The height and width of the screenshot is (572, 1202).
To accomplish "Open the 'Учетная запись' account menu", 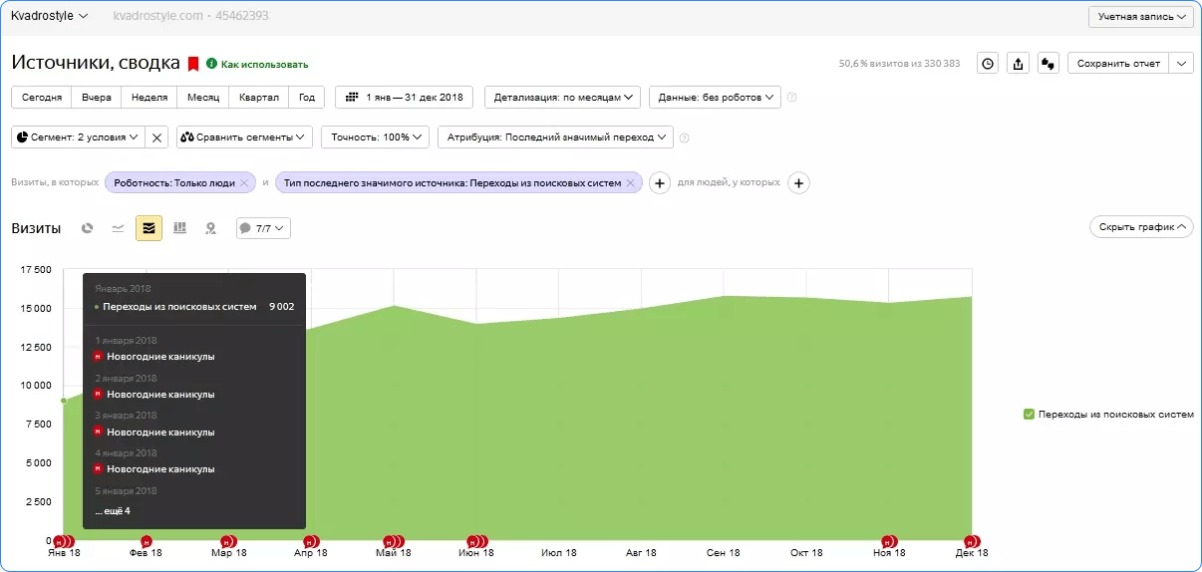I will pos(1141,17).
